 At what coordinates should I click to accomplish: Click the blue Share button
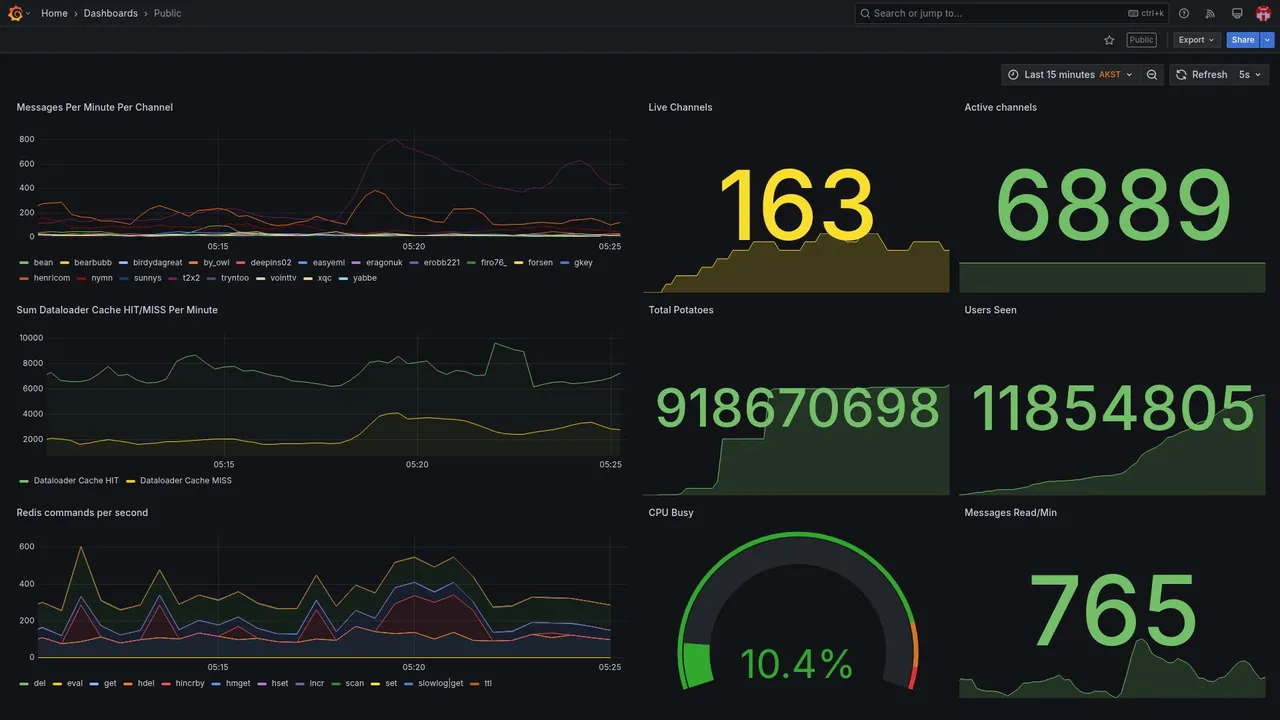tap(1243, 40)
